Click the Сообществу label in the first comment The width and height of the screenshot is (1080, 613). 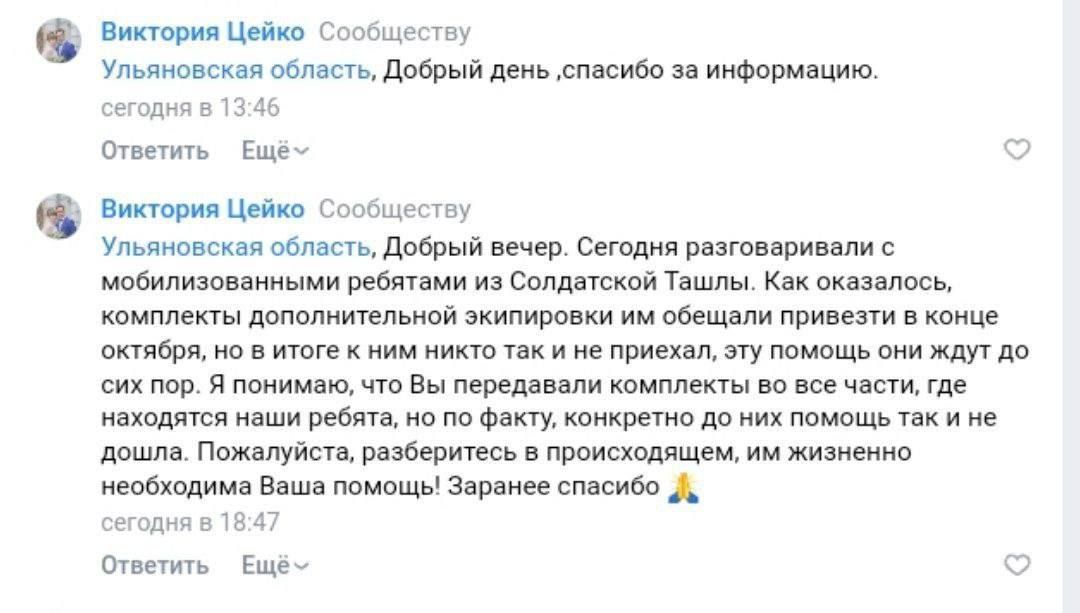(x=394, y=32)
